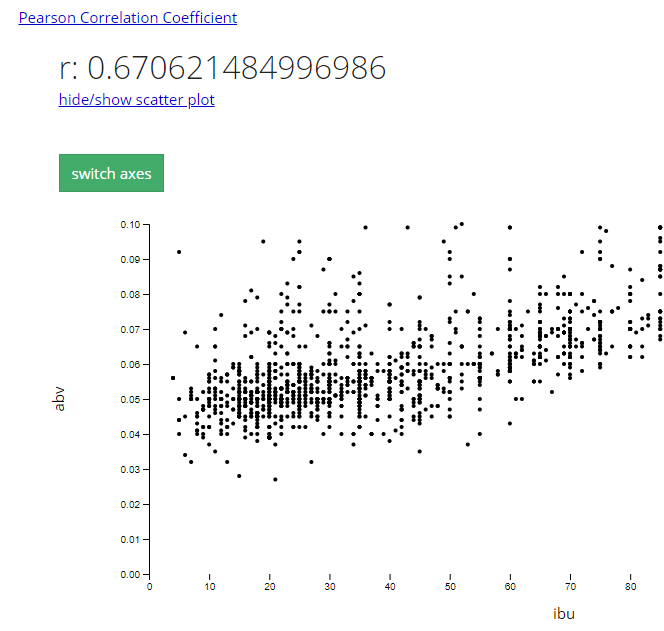Viewport: 664px width, 631px height.
Task: Click the green switch axes button
Action: [111, 173]
